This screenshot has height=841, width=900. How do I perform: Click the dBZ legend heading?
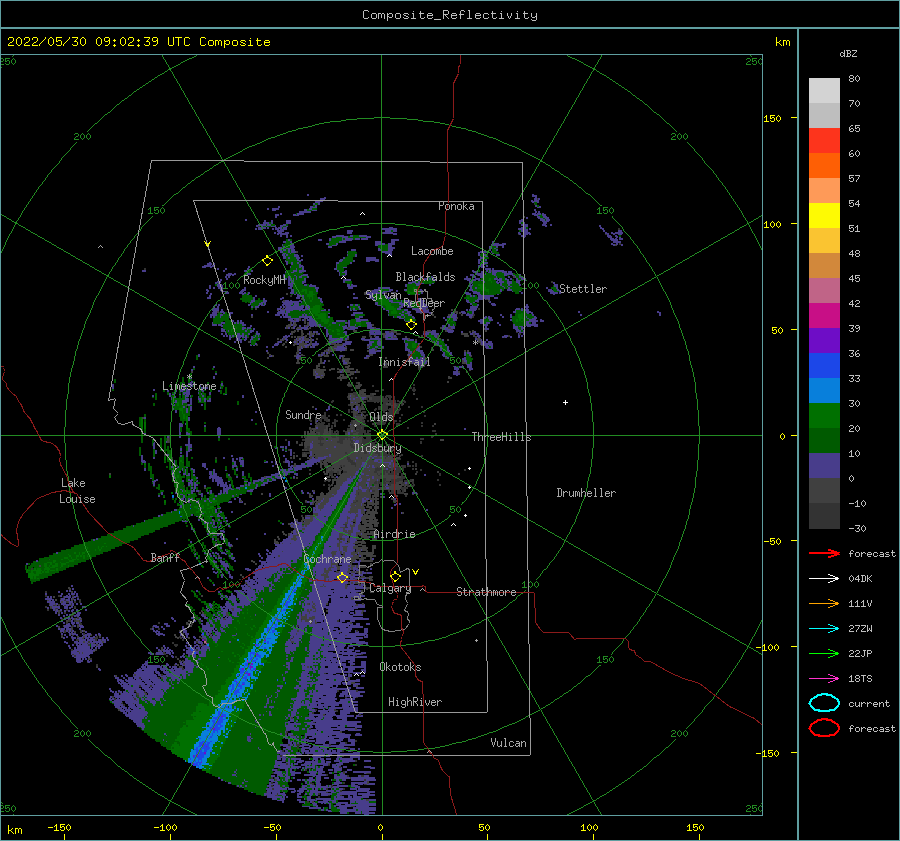tap(848, 53)
